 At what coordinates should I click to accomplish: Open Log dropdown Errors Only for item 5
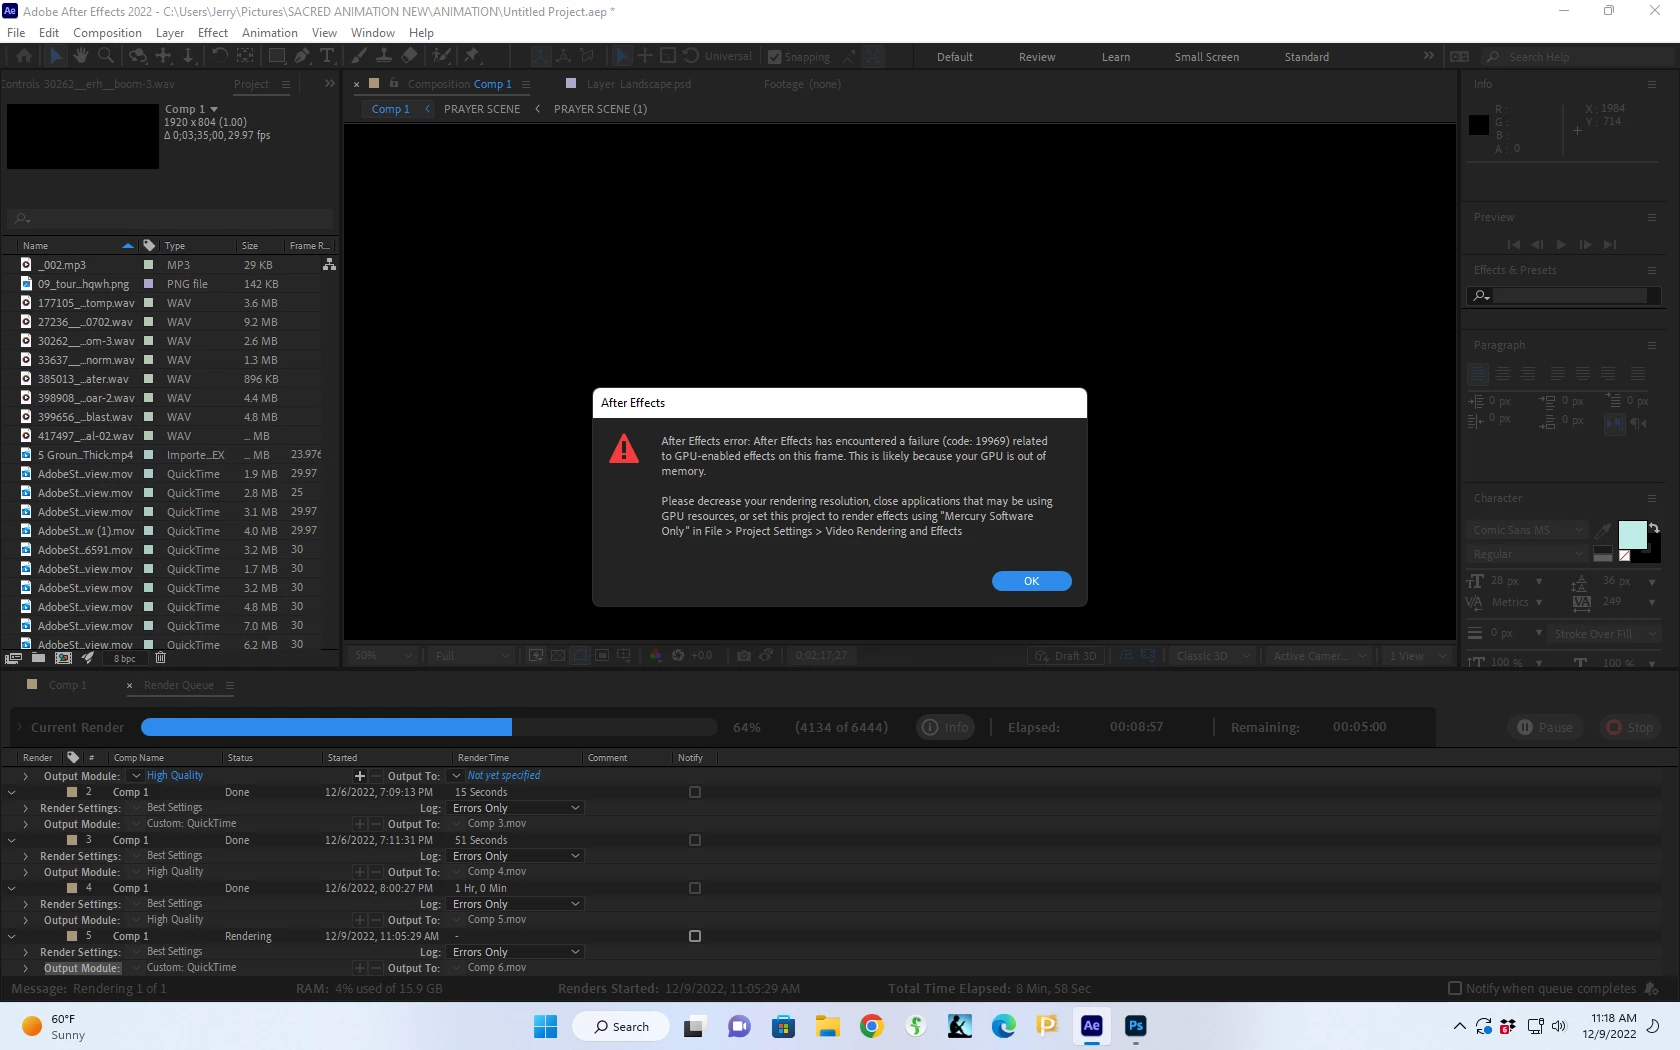[x=516, y=952]
